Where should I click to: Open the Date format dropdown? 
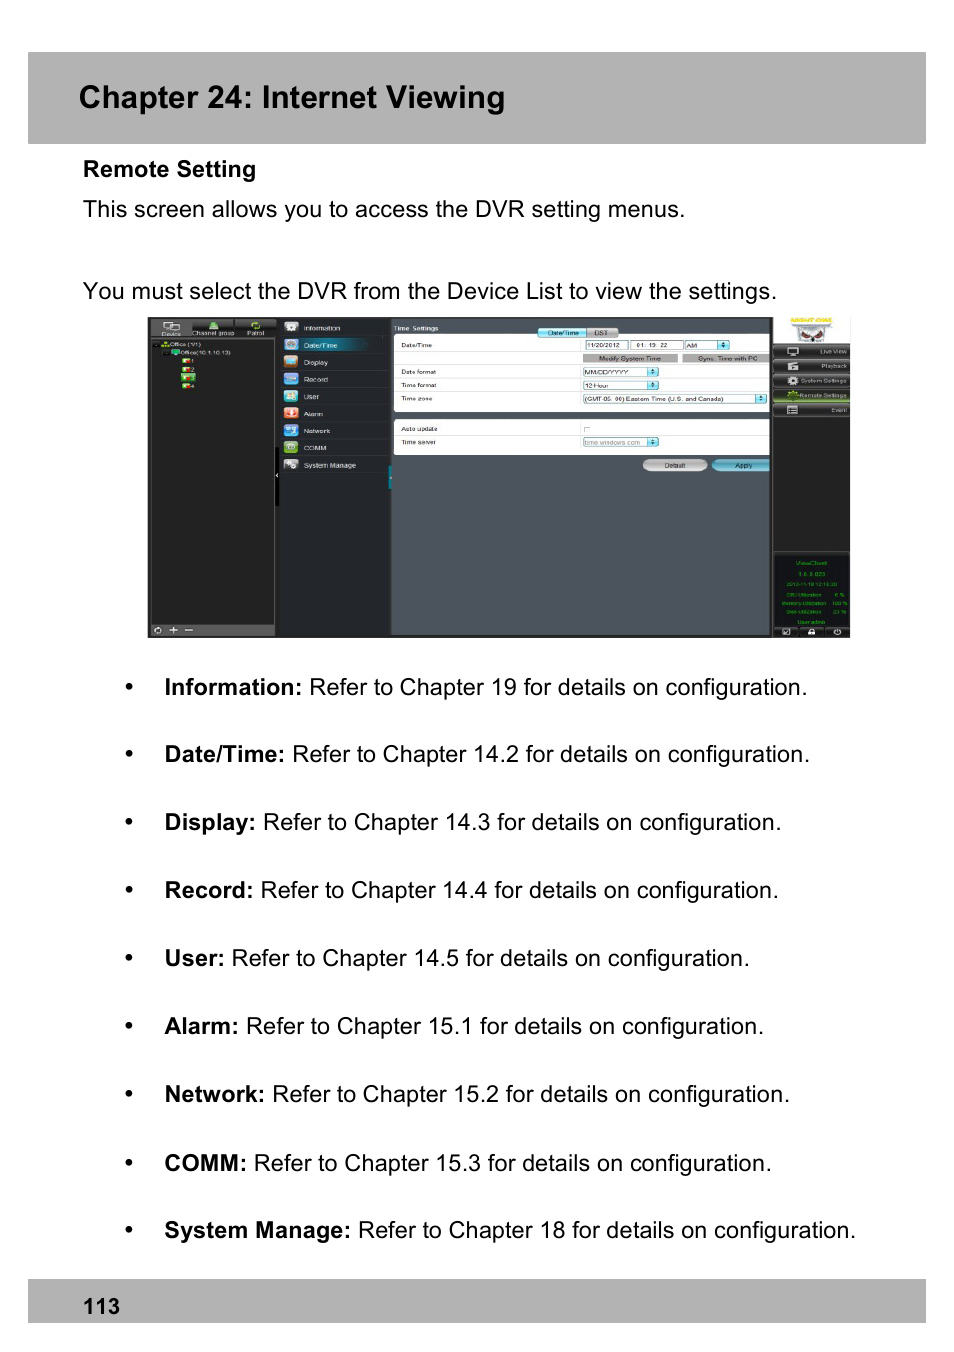[x=621, y=372]
